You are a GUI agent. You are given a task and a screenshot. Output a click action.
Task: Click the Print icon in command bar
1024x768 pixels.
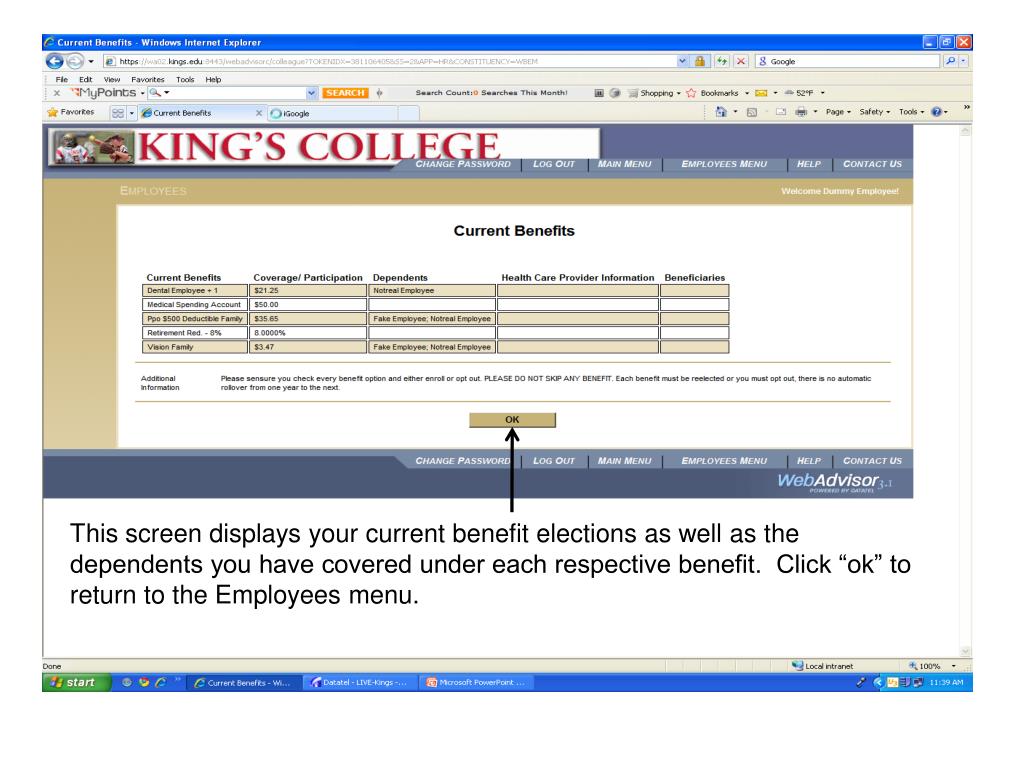pyautogui.click(x=801, y=112)
